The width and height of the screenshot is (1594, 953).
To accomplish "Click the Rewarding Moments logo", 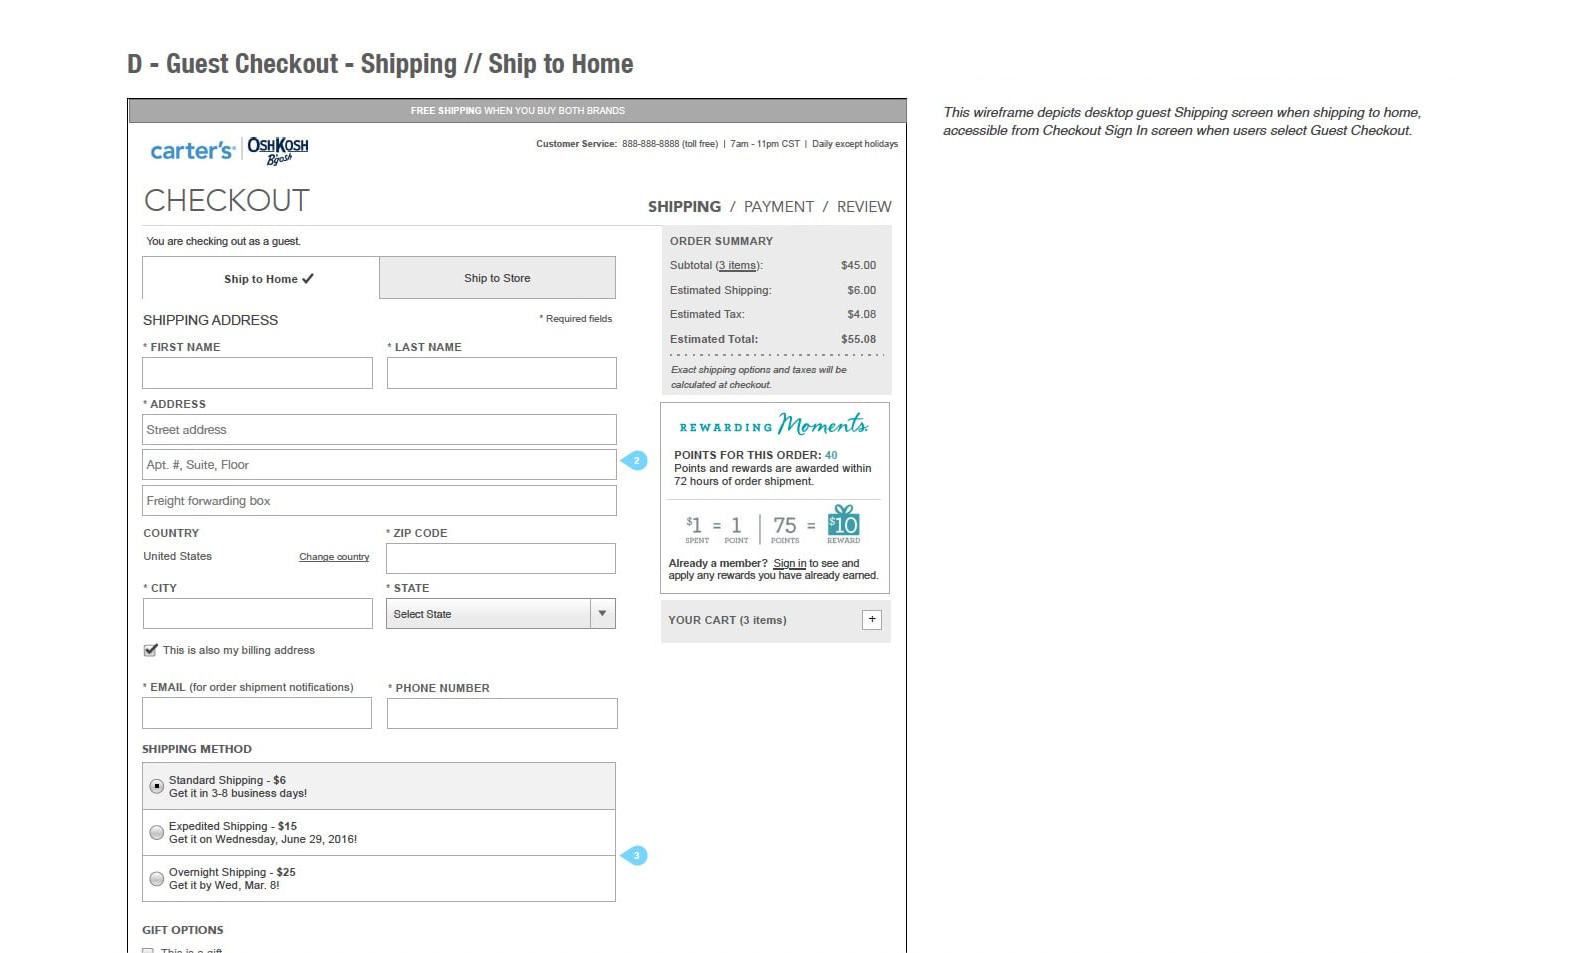I will [774, 426].
